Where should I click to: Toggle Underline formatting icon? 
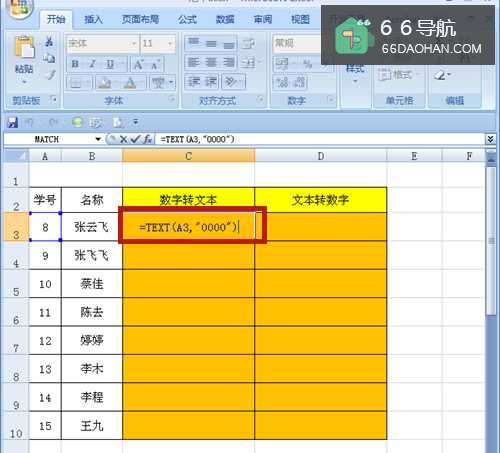pyautogui.click(x=110, y=64)
